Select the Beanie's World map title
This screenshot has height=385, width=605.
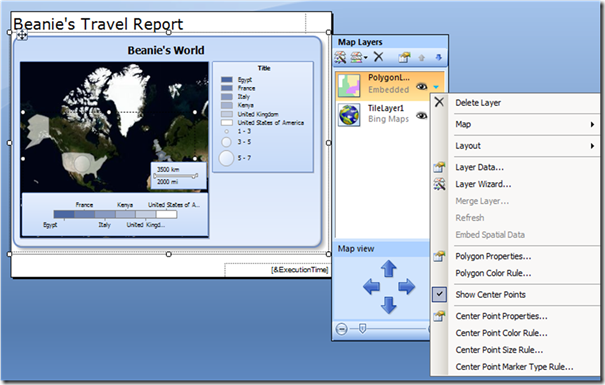coord(166,50)
